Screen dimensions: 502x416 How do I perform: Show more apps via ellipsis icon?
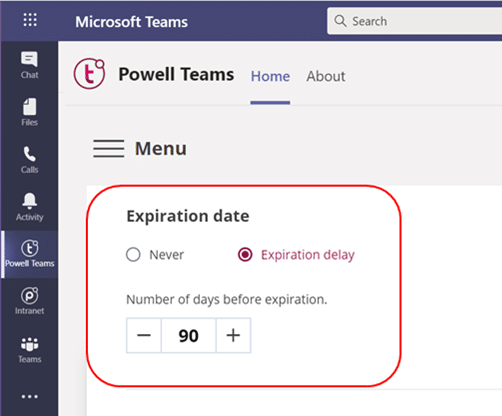(x=29, y=397)
